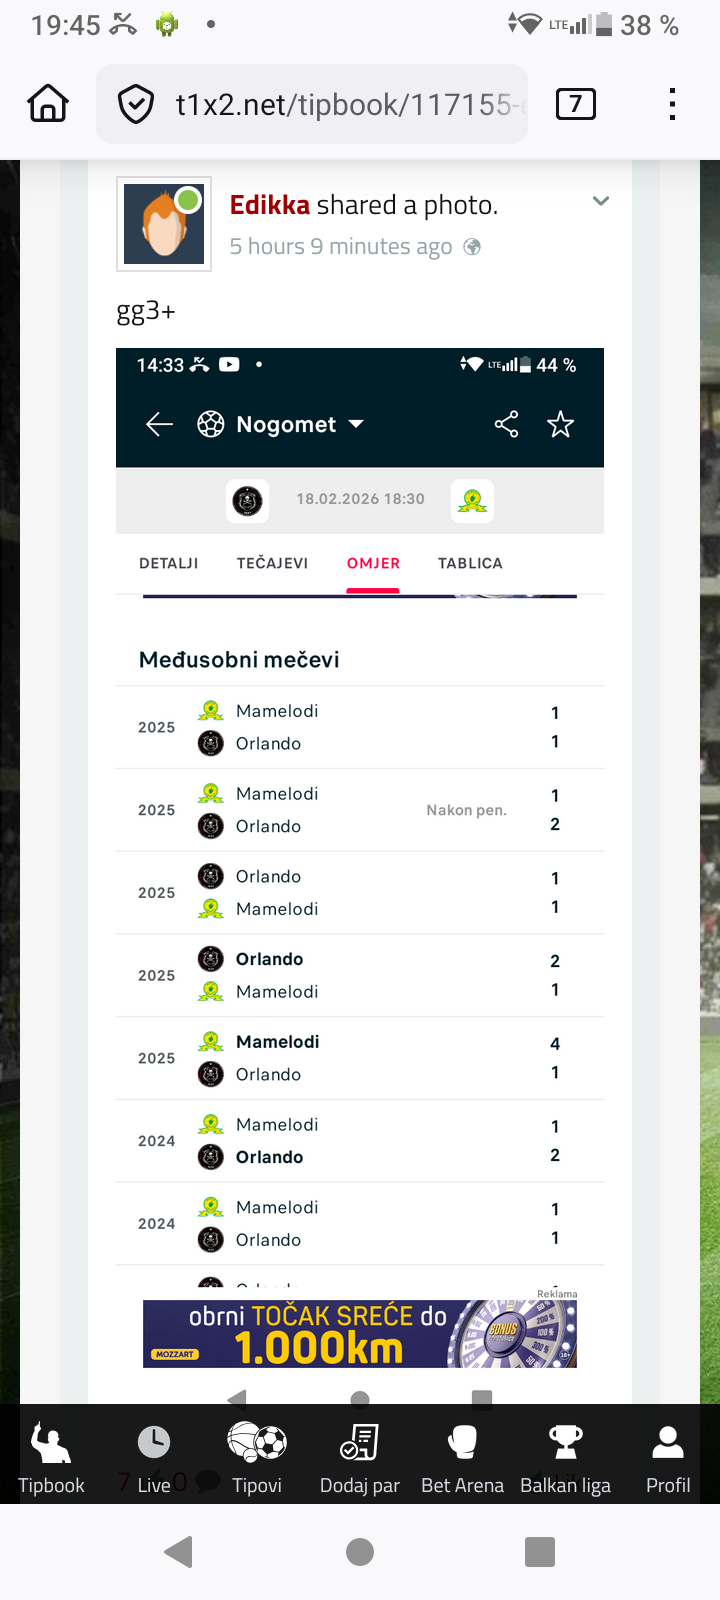Screen dimensions: 720x1600
Task: Expand the post options chevron
Action: click(x=601, y=201)
